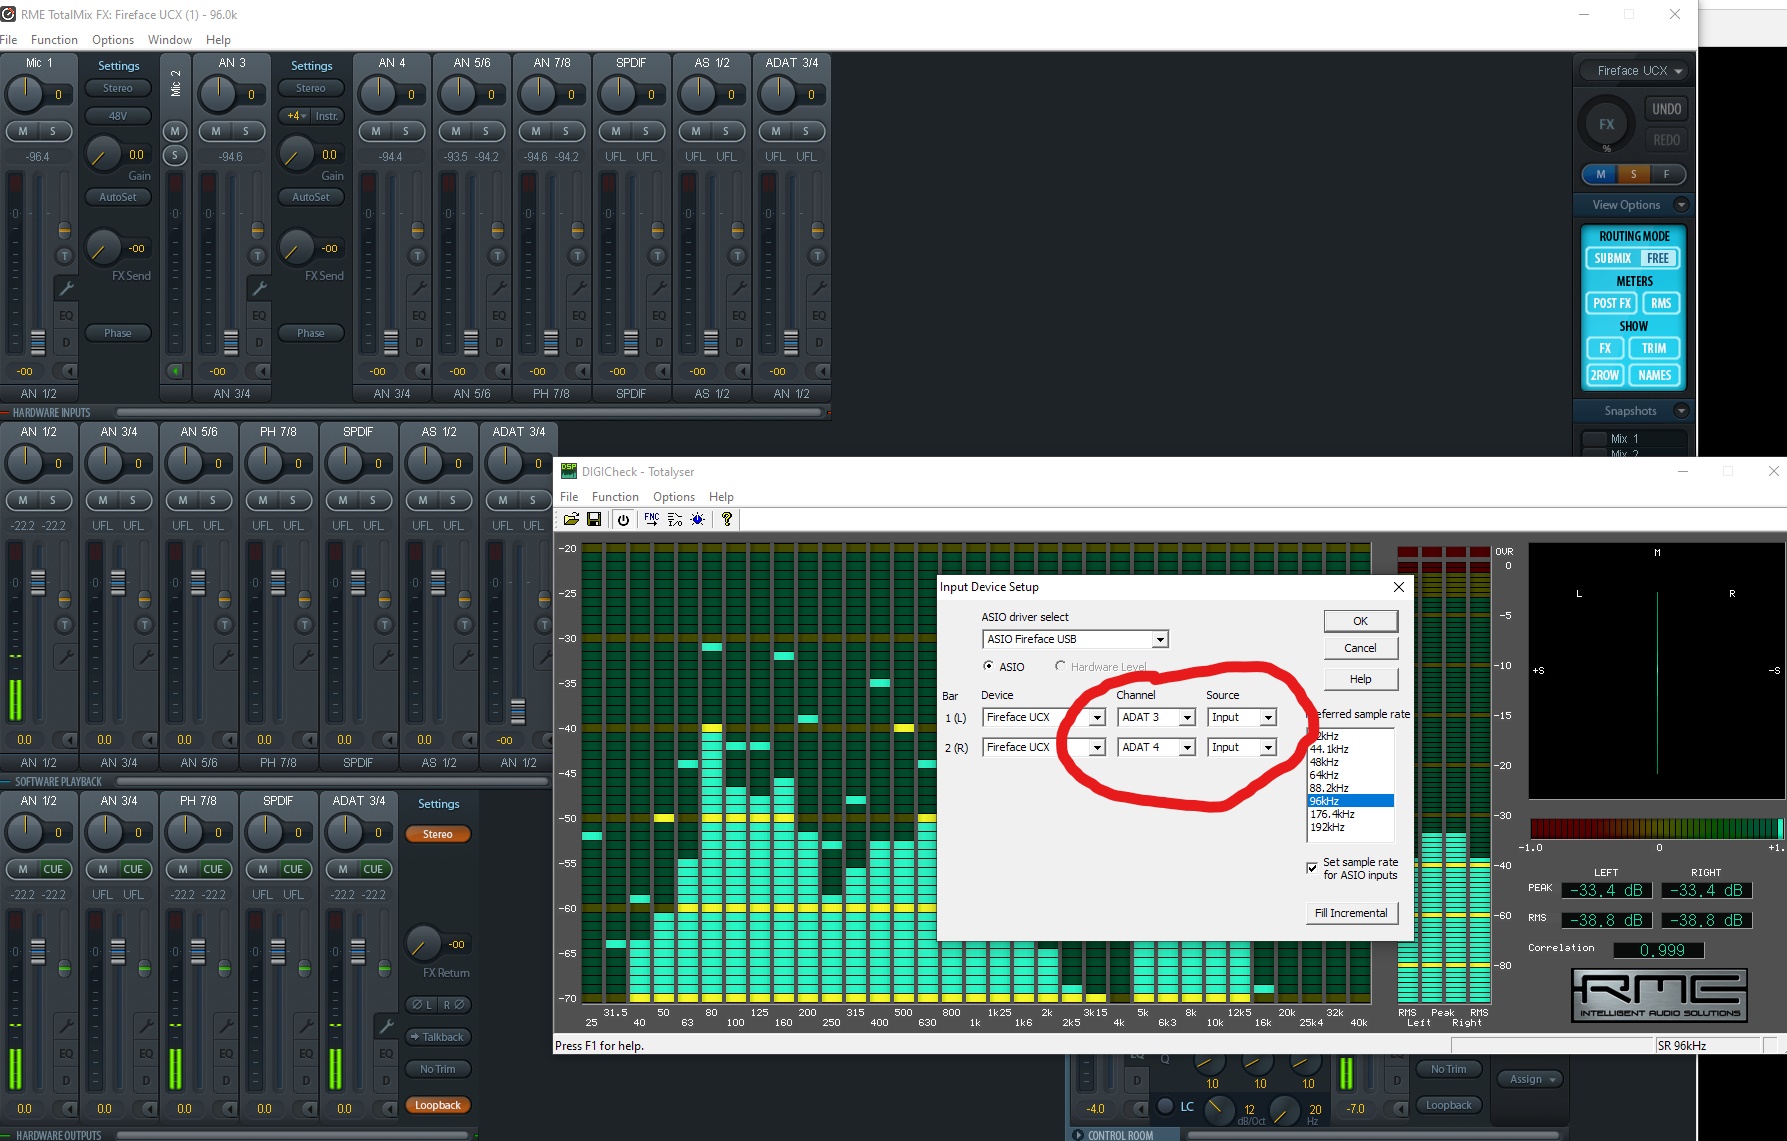Select the ASIO radio button
1787x1141 pixels.
[x=988, y=666]
